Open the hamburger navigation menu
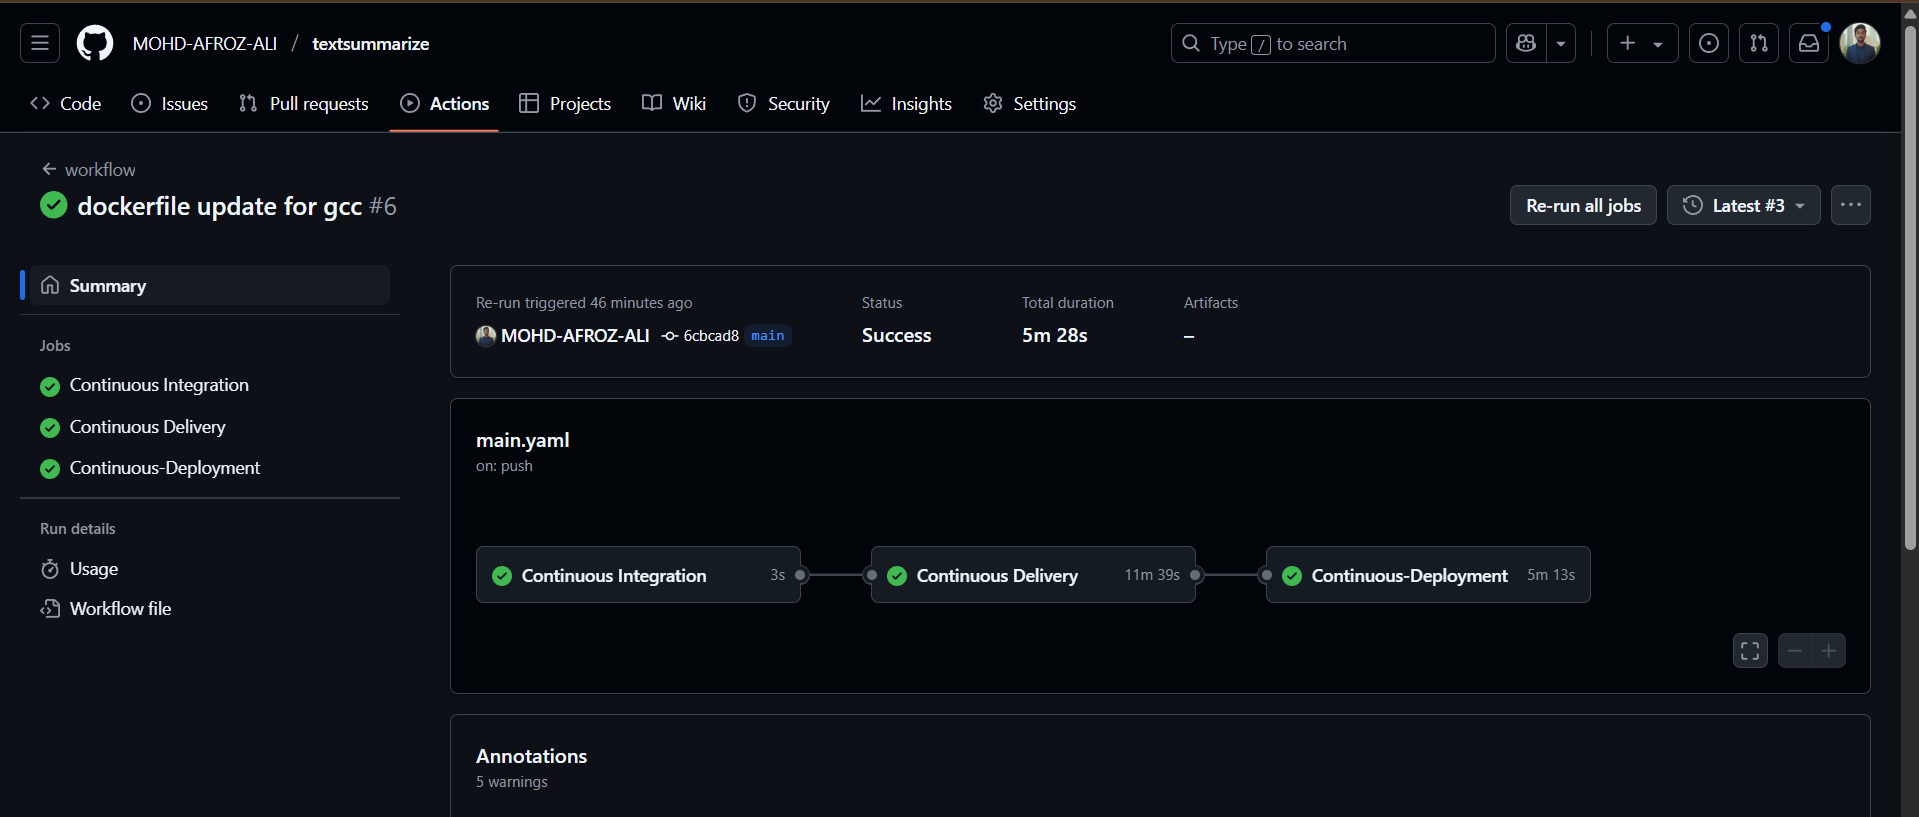 [40, 43]
